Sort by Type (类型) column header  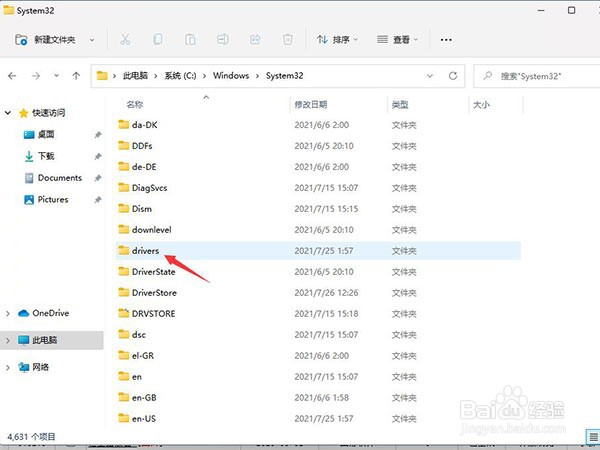tap(400, 104)
